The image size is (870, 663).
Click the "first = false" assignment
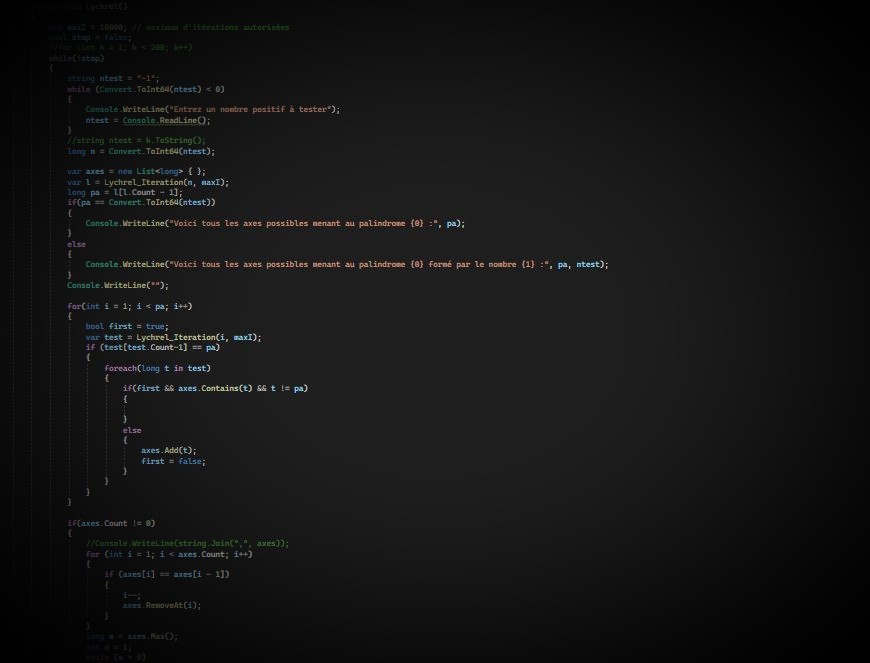[173, 461]
